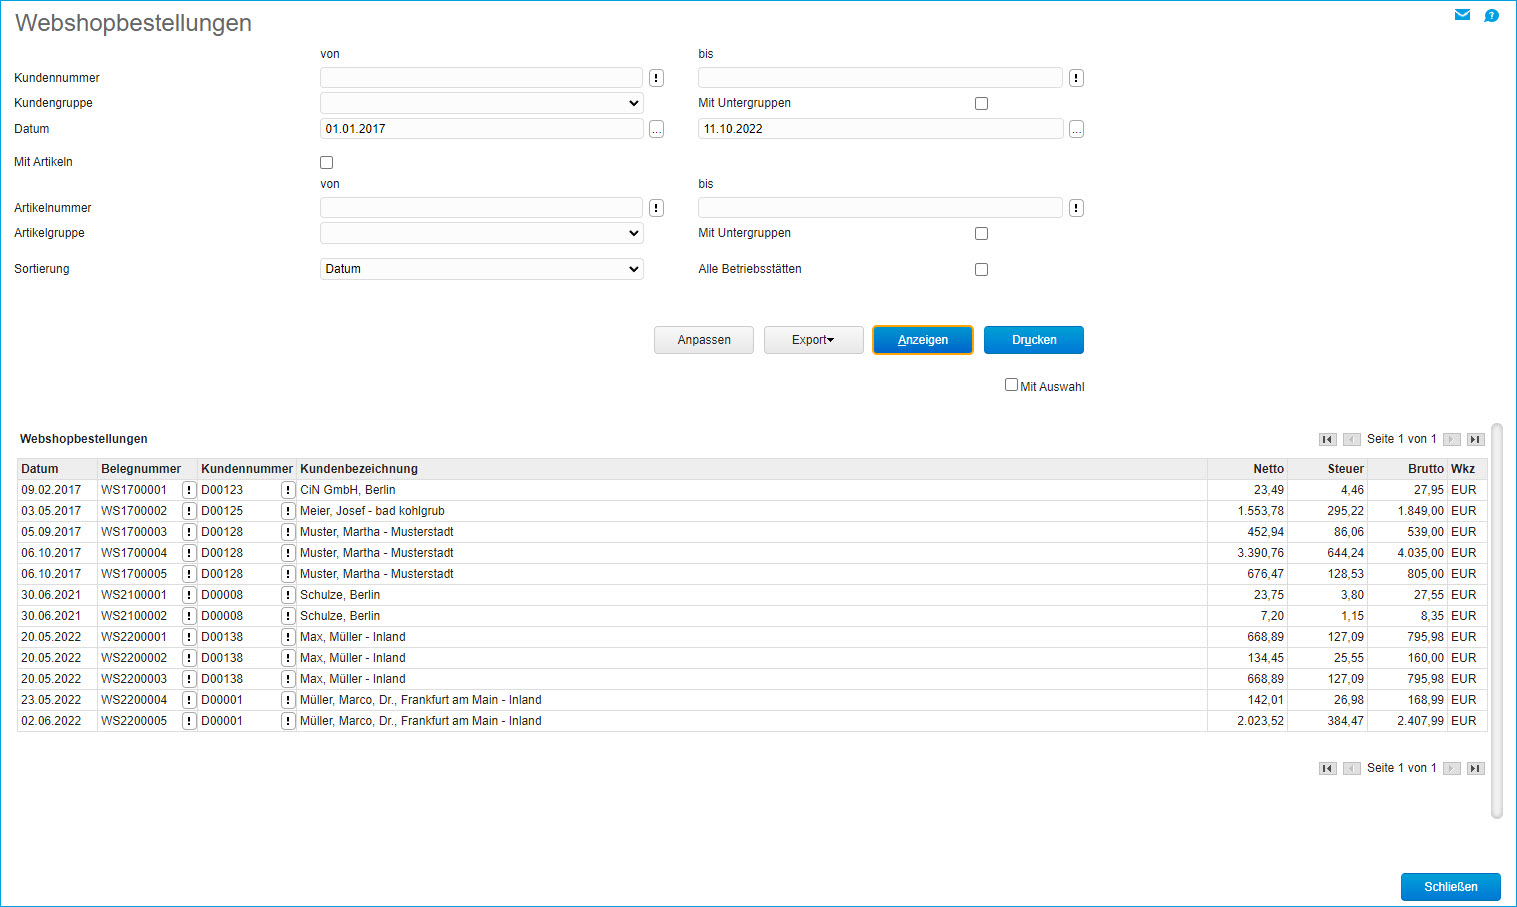Open customer icon in WS1700003 row
The height and width of the screenshot is (907, 1517).
point(288,532)
